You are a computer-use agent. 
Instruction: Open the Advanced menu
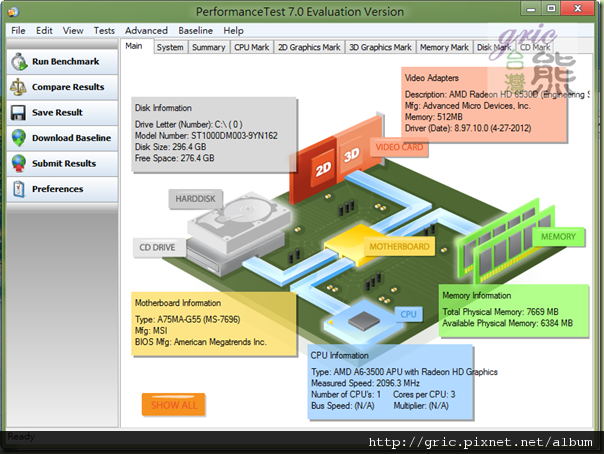[146, 30]
